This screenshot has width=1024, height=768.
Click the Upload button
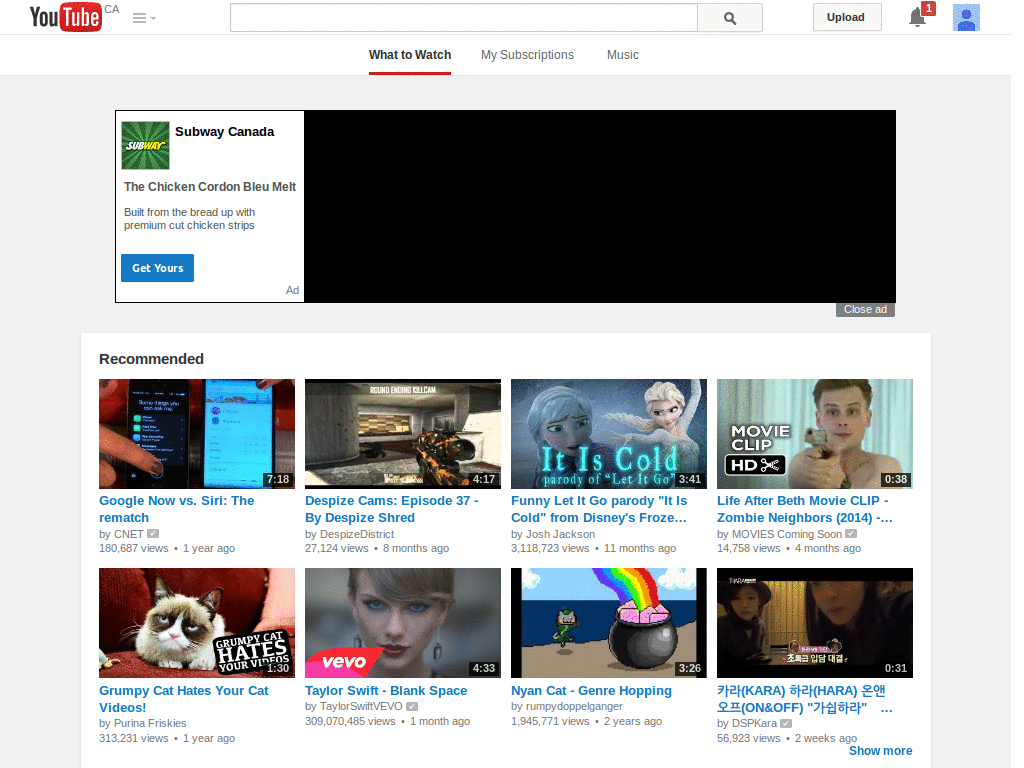tap(846, 17)
